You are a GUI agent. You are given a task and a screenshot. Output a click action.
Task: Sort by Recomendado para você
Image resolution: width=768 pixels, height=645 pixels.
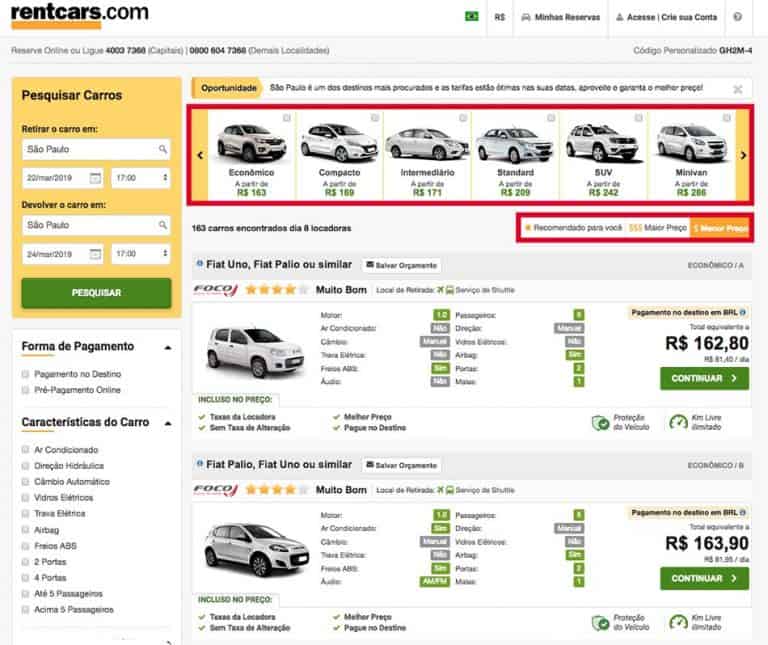click(x=573, y=228)
